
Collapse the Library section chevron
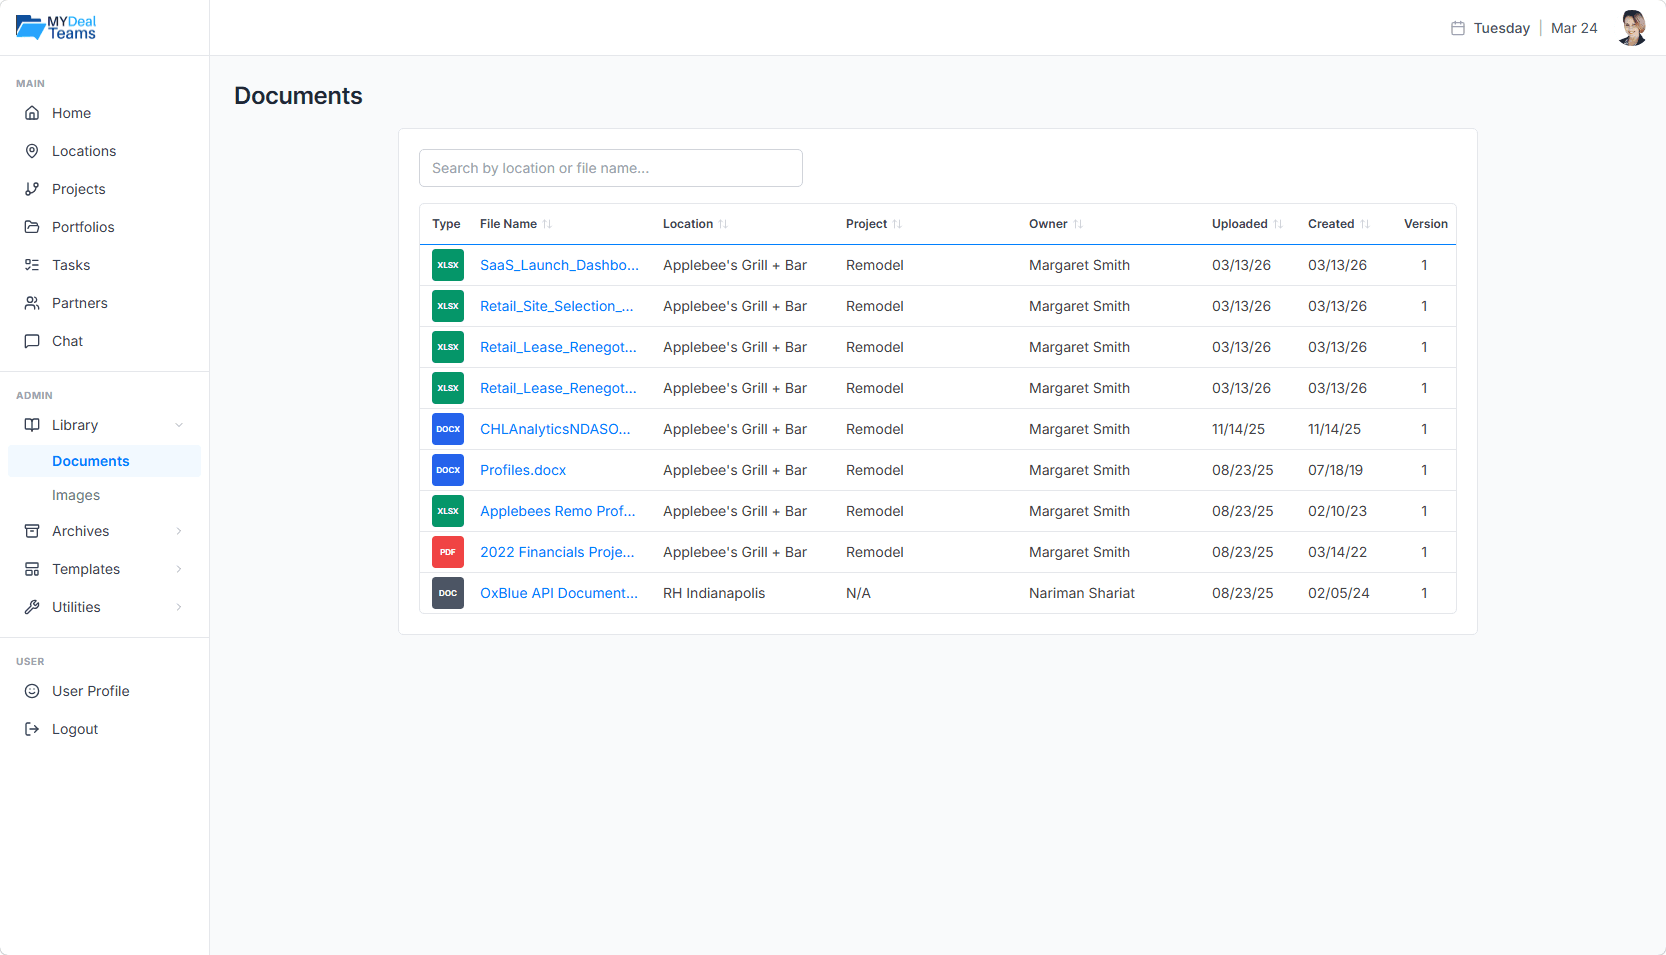178,425
